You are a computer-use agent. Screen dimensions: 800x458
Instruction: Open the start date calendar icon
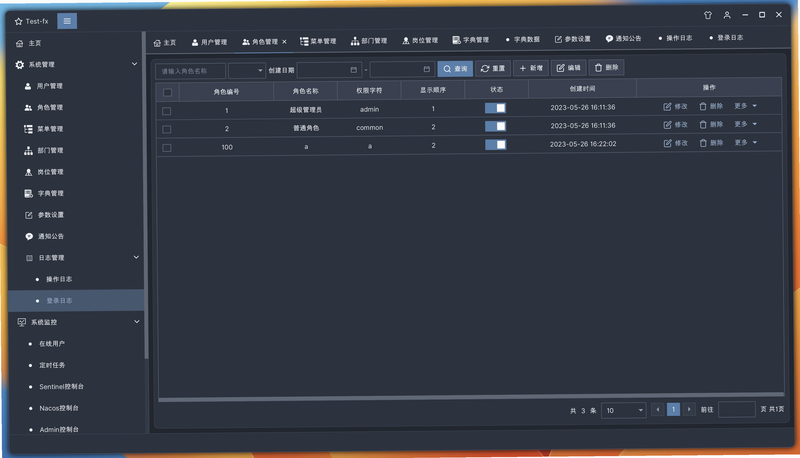point(354,69)
